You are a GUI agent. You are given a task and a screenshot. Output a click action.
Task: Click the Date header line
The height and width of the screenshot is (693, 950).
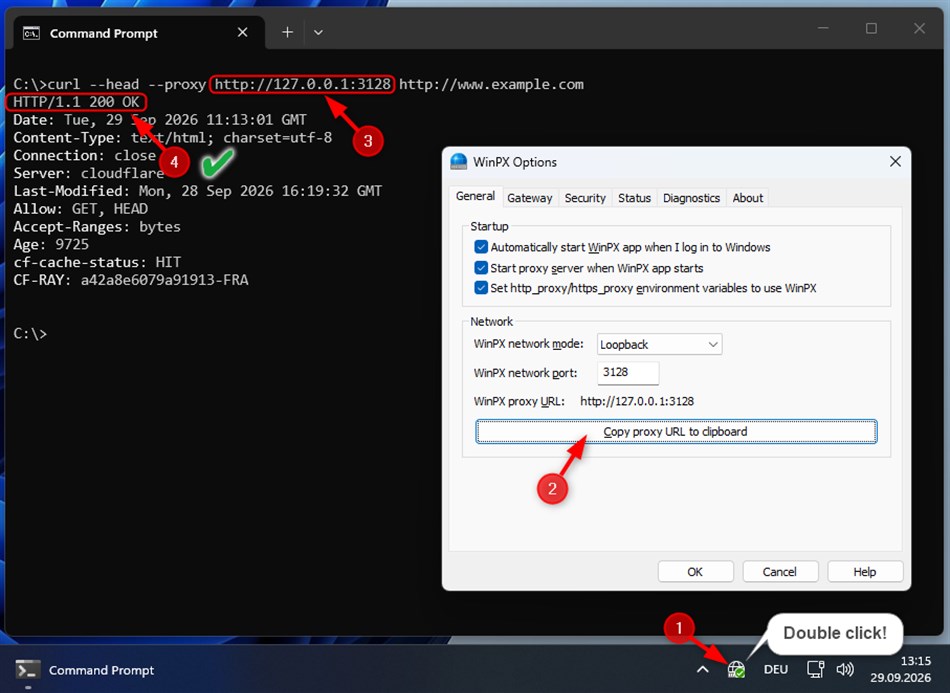click(160, 119)
